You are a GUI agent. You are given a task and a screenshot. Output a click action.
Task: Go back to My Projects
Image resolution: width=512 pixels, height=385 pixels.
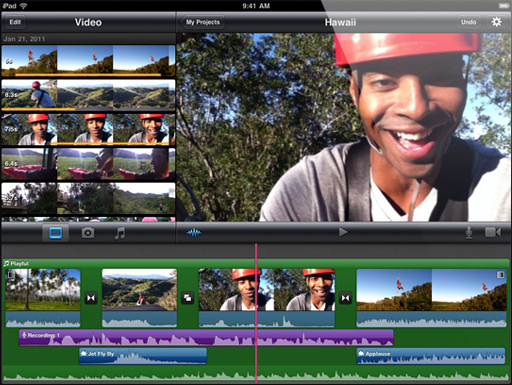click(202, 22)
